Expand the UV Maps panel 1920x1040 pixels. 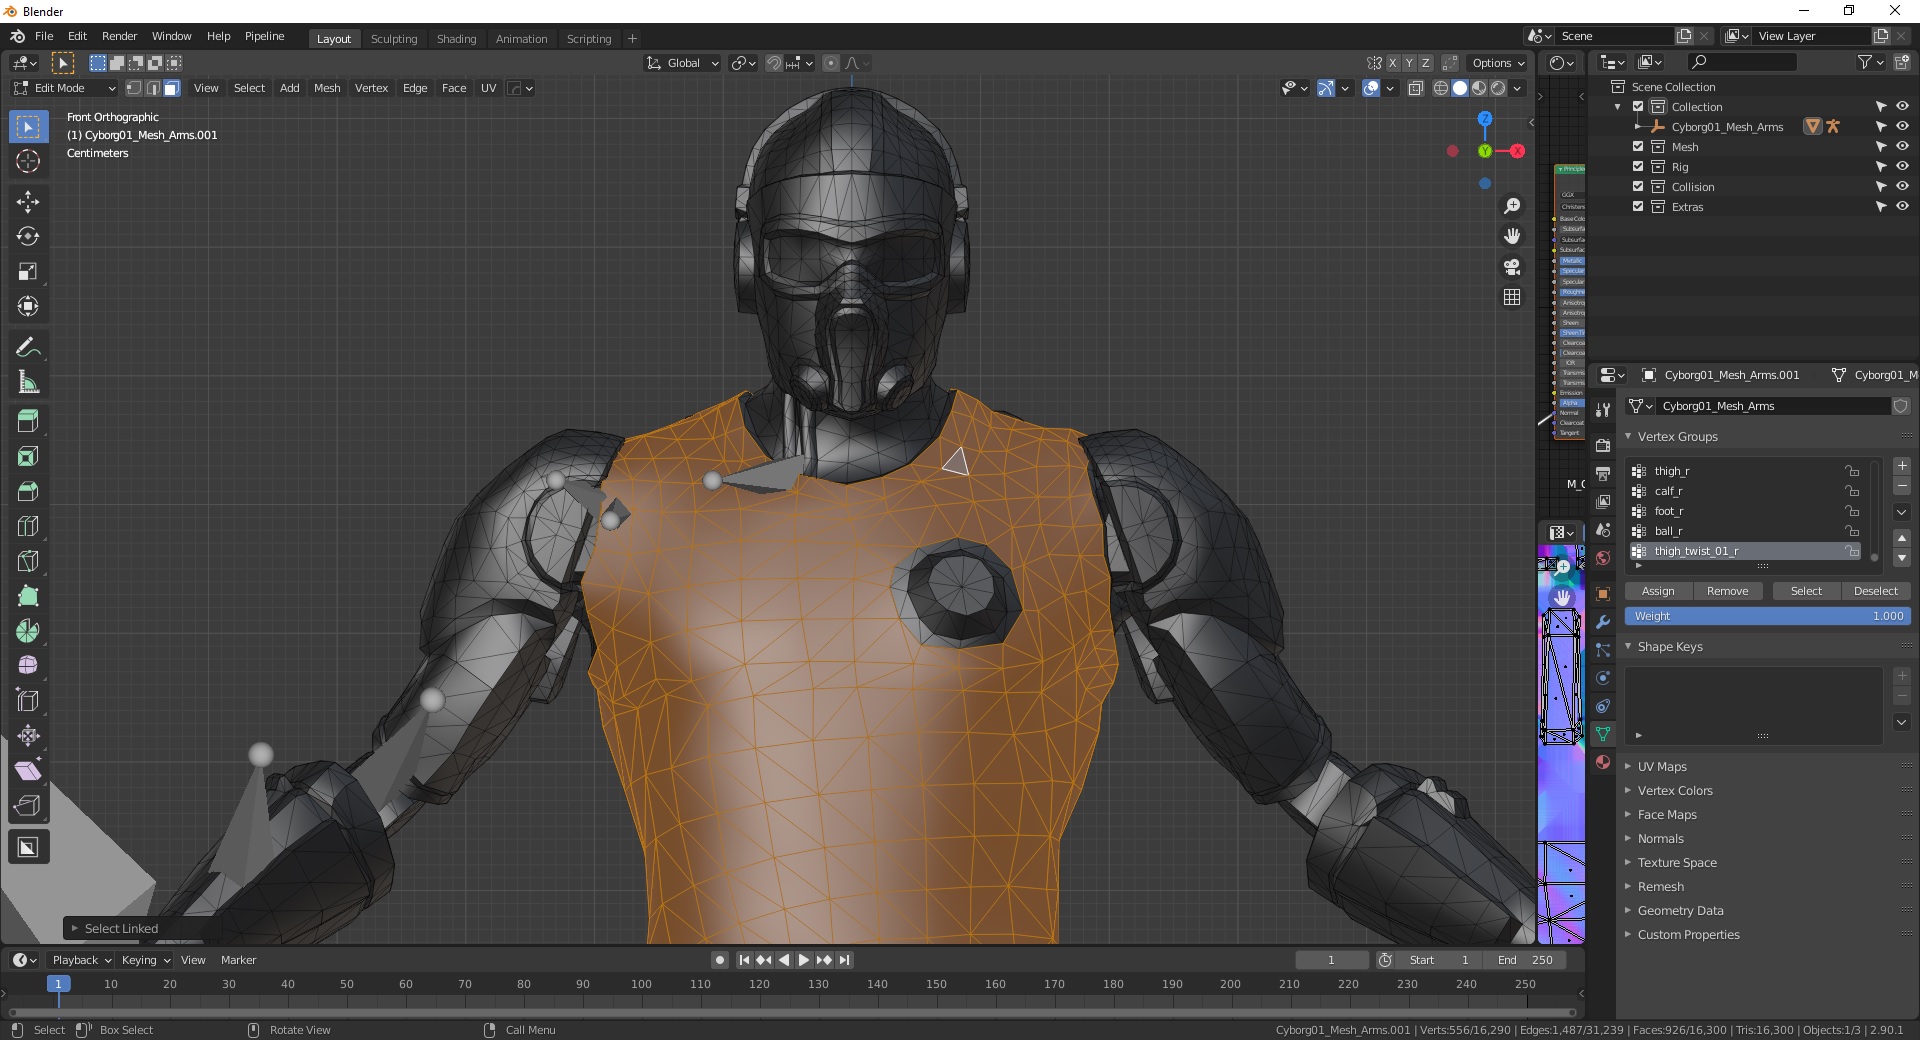pos(1662,767)
